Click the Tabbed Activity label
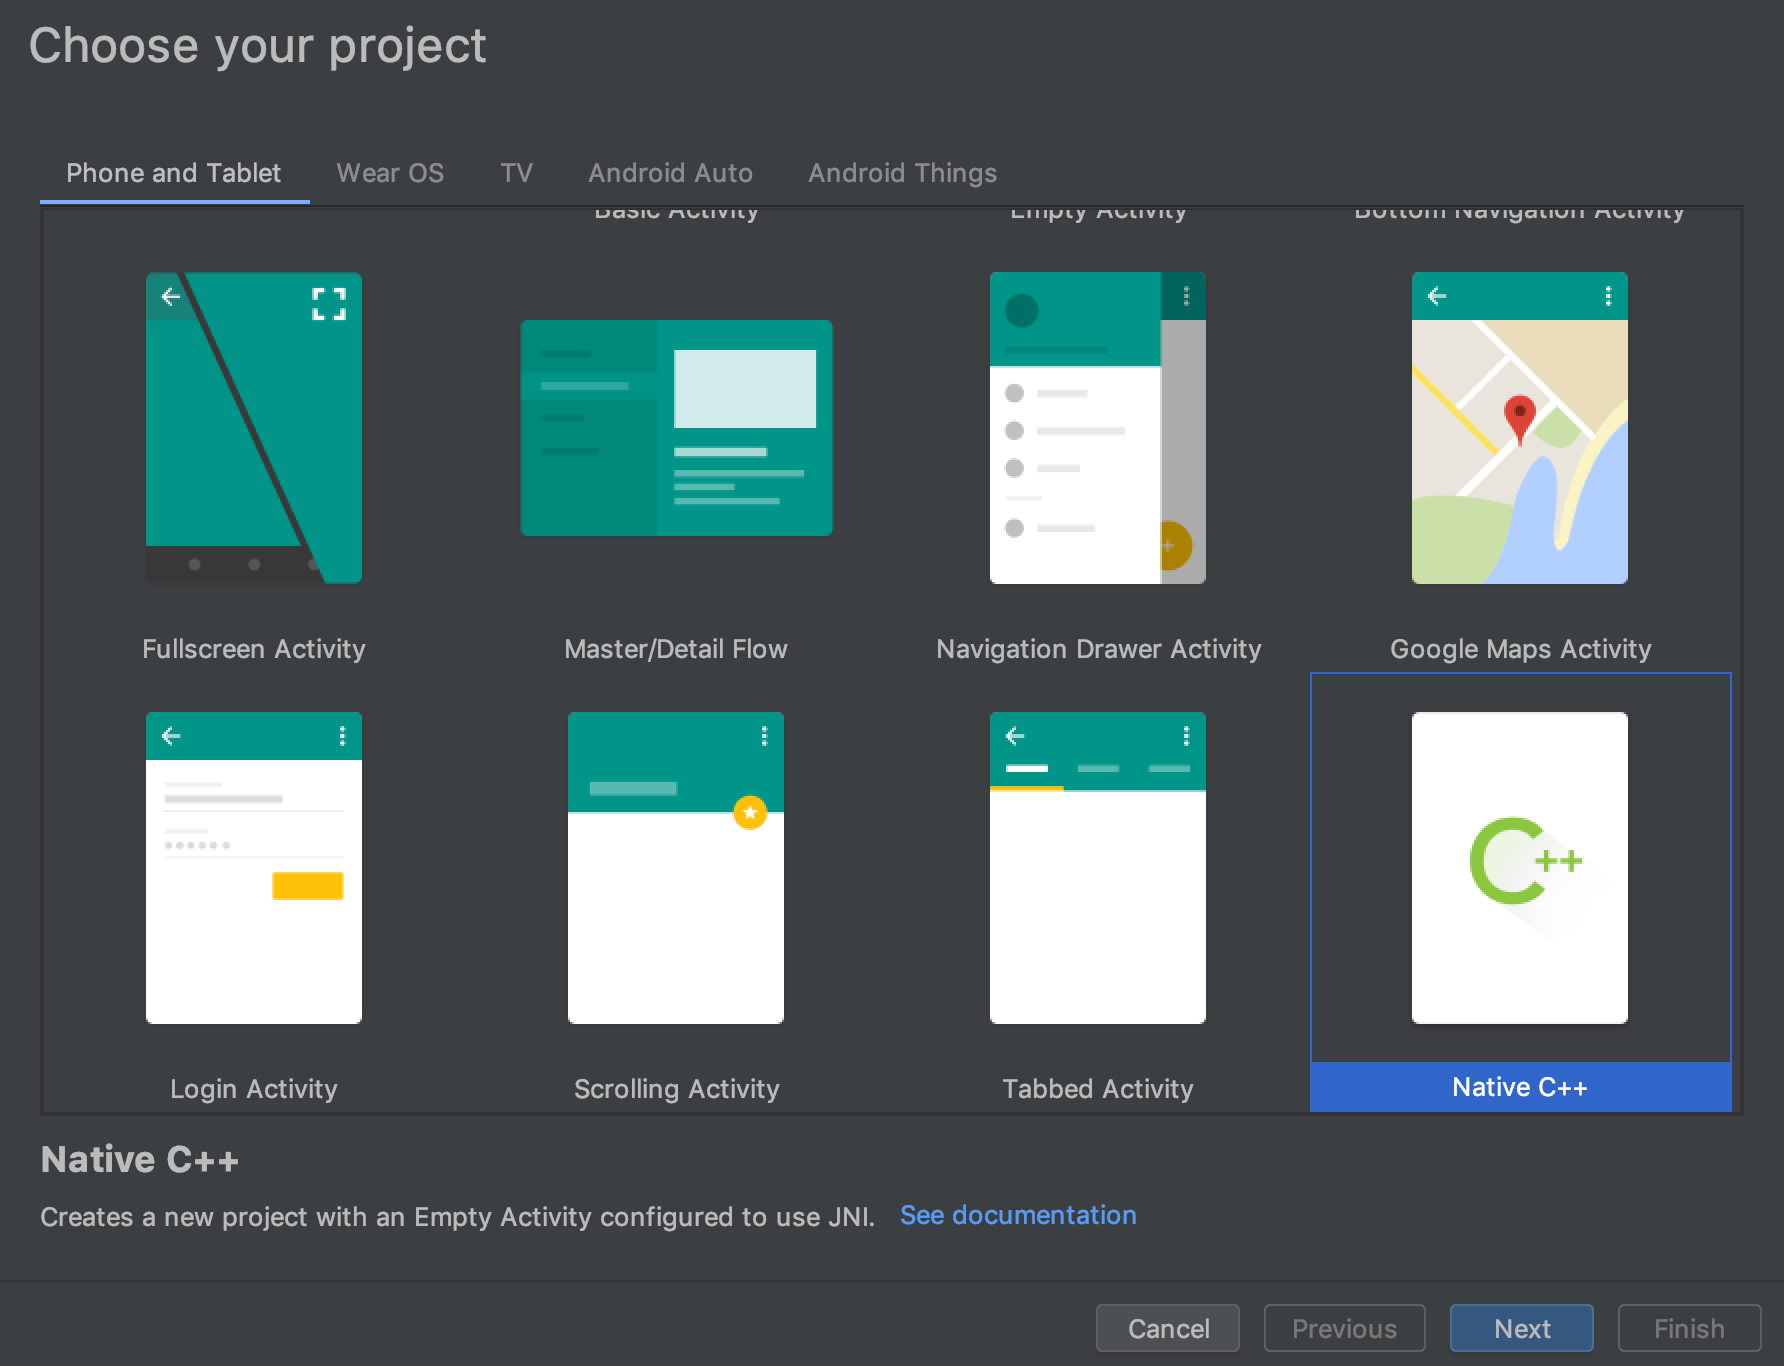 coord(1098,1089)
